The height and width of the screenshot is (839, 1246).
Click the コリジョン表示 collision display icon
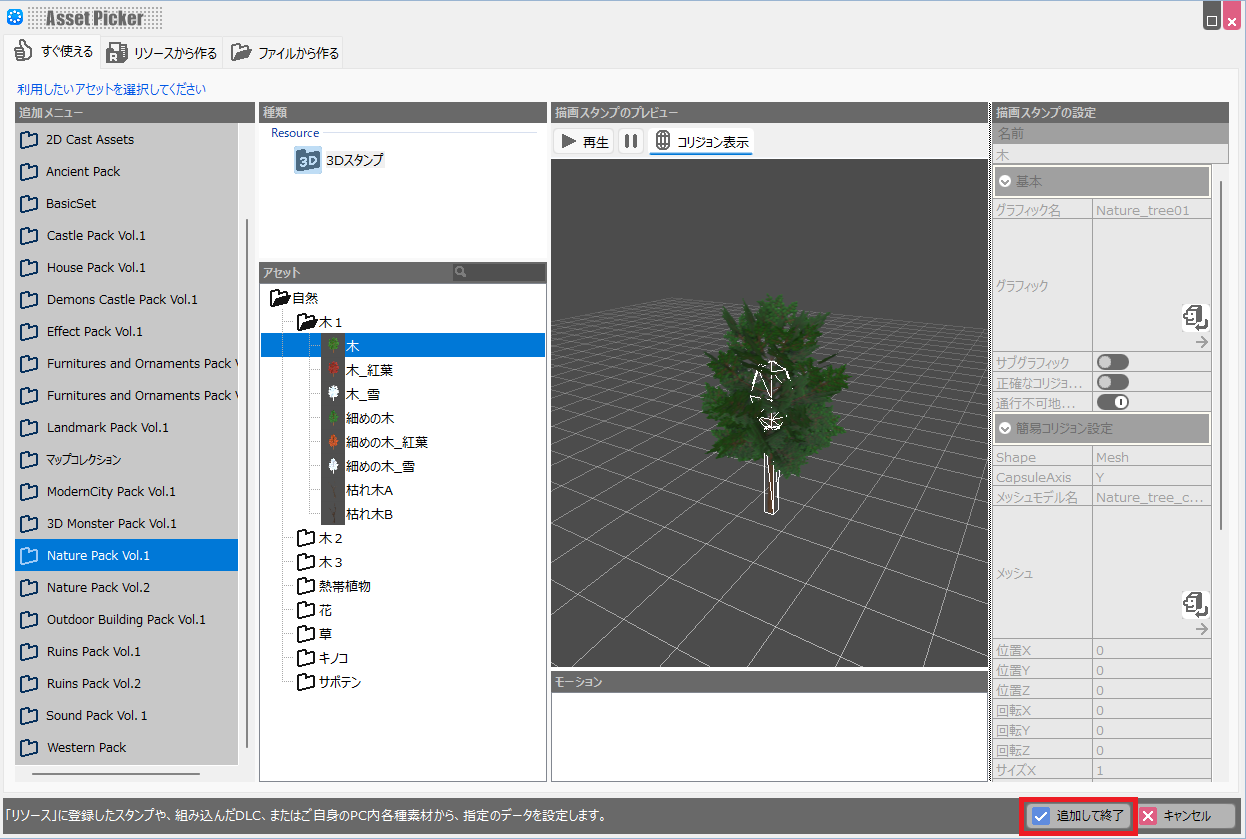coord(662,142)
